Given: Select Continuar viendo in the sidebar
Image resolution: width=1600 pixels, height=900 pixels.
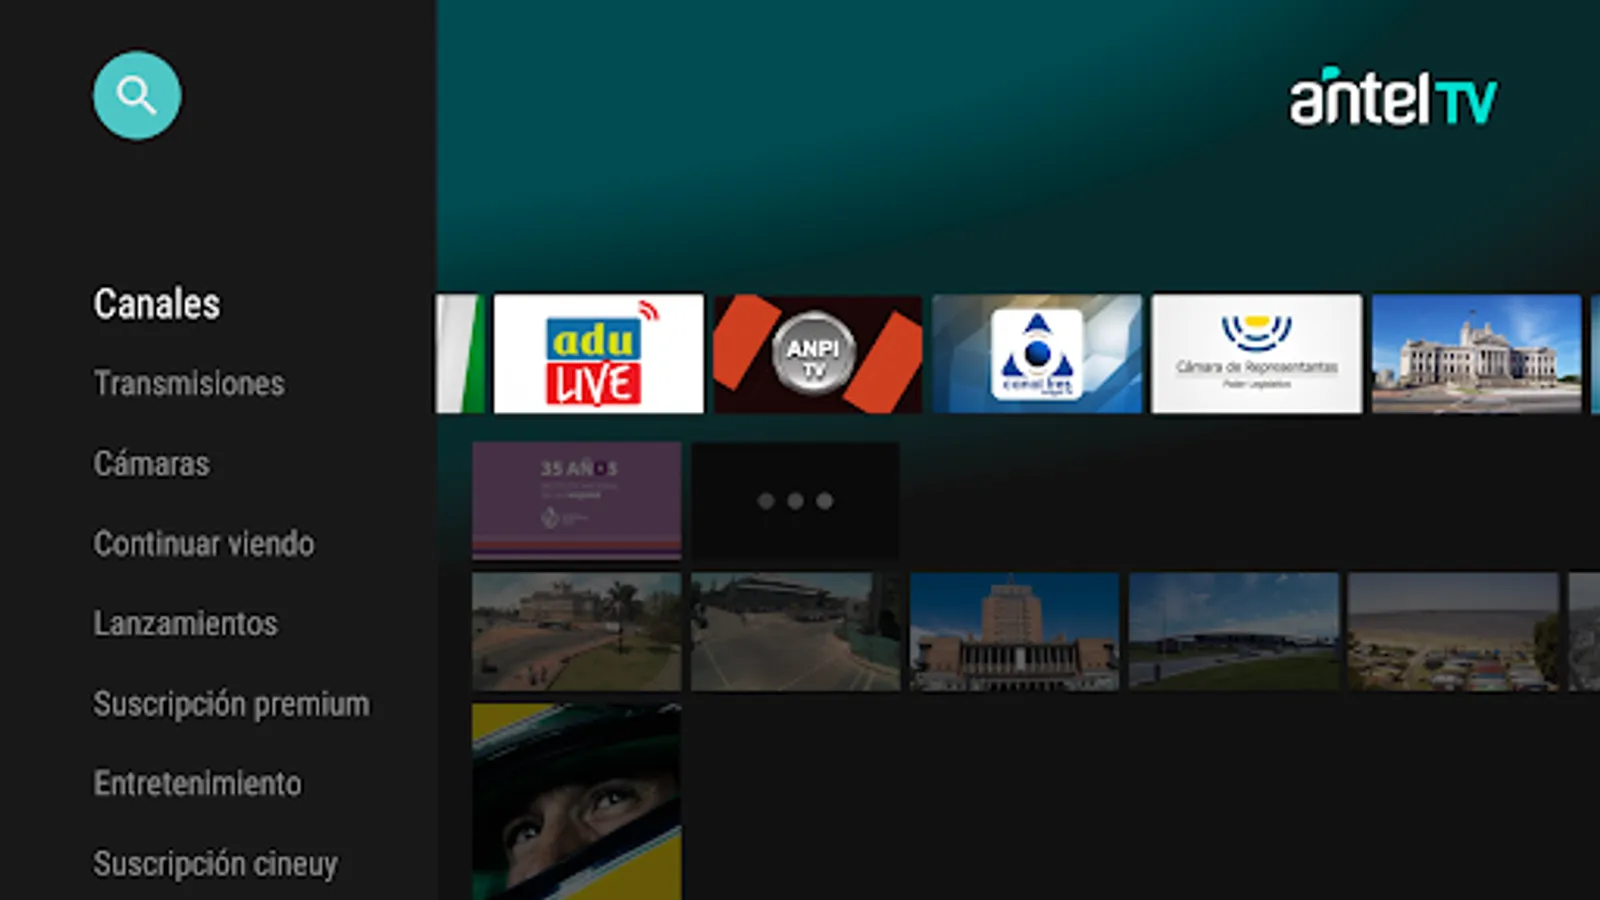Looking at the screenshot, I should [x=204, y=543].
